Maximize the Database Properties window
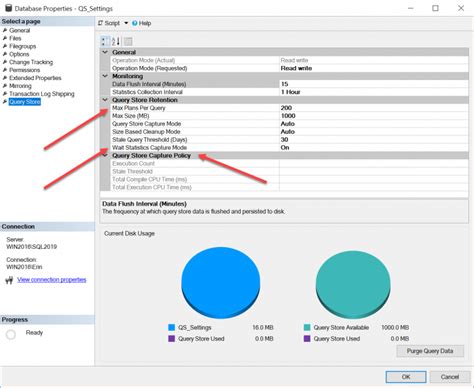474x388 pixels. pyautogui.click(x=435, y=8)
